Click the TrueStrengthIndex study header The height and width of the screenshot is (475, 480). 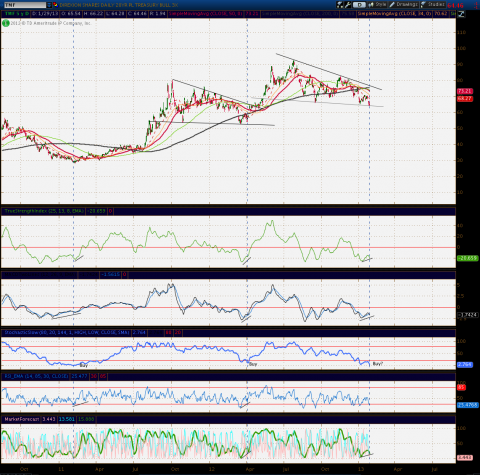[x=44, y=211]
